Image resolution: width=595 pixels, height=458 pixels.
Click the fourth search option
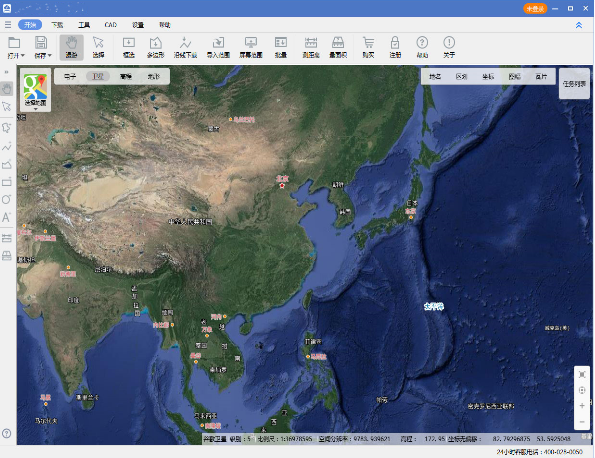coord(515,77)
